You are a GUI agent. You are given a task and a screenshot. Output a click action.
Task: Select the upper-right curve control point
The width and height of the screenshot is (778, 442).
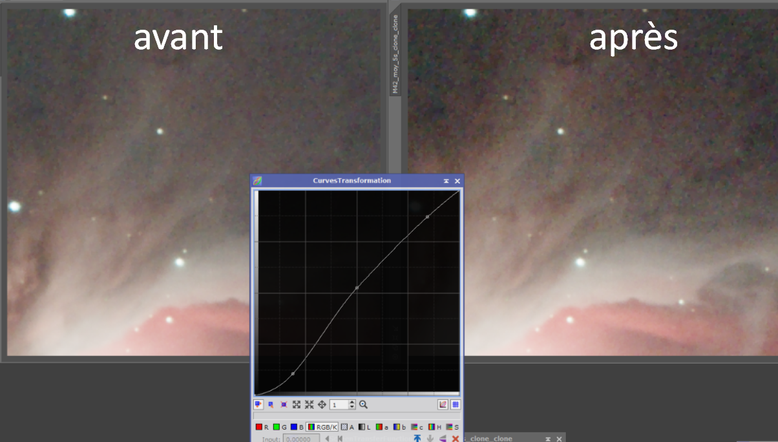pos(428,217)
